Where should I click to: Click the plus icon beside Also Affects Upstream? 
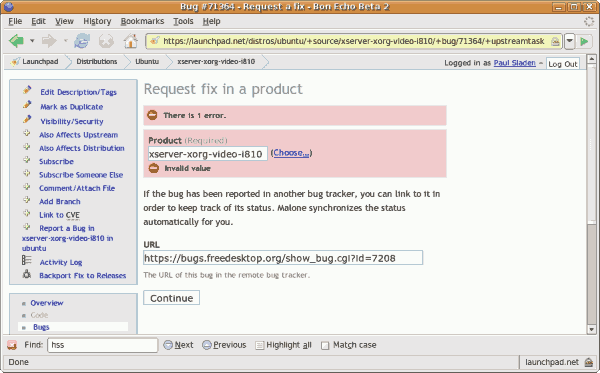point(26,133)
